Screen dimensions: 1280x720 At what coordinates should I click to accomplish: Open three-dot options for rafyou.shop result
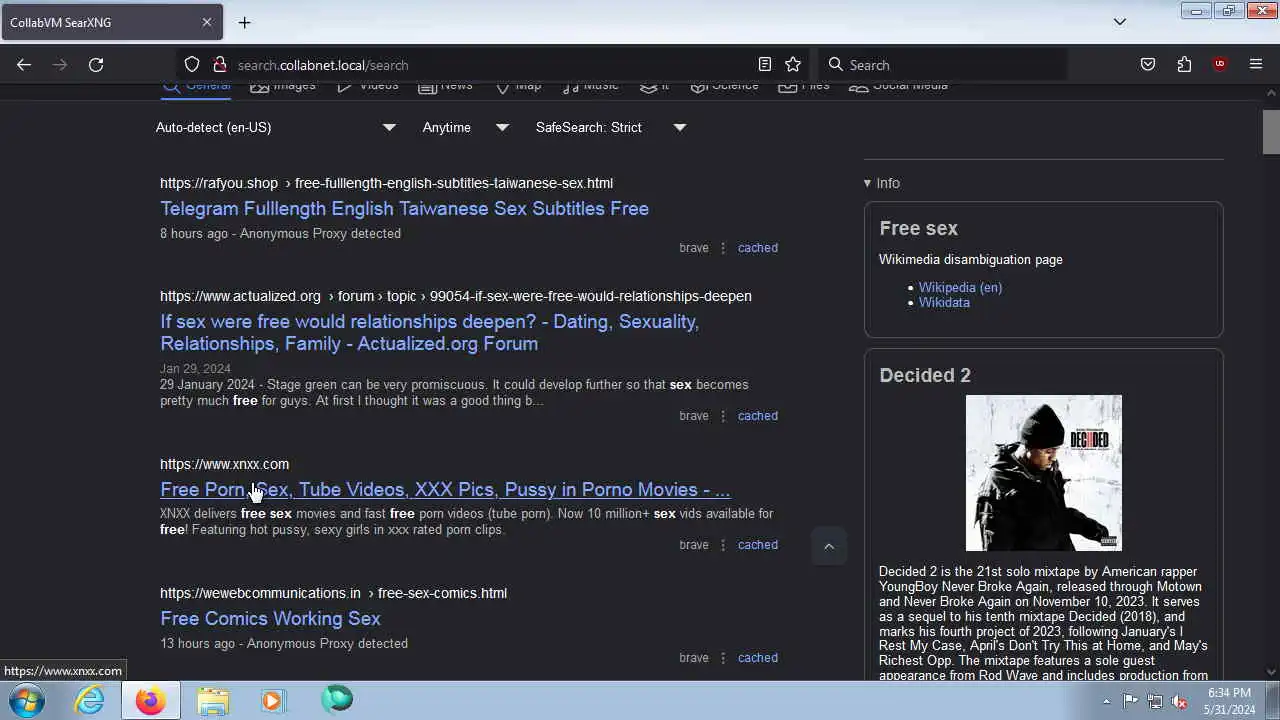723,248
